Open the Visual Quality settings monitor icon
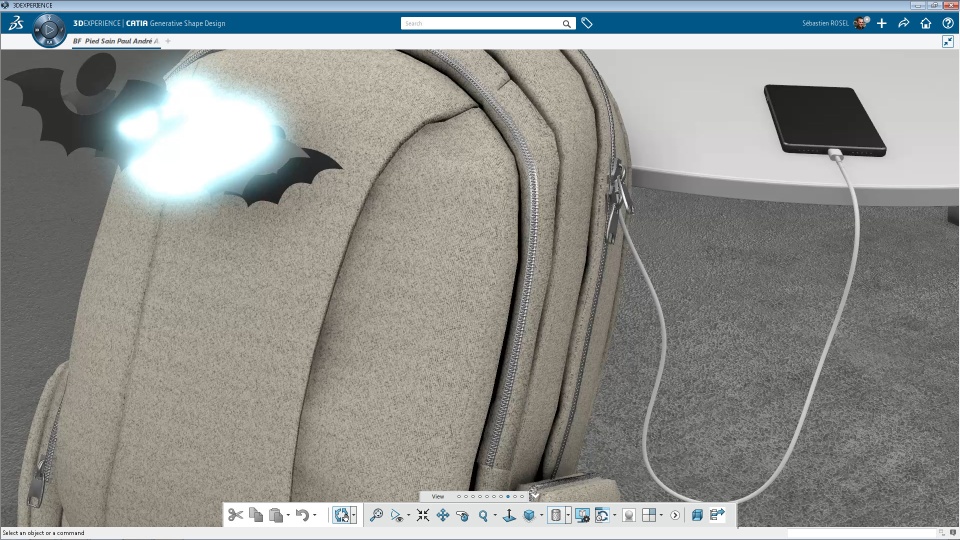The height and width of the screenshot is (540, 960). click(x=582, y=515)
